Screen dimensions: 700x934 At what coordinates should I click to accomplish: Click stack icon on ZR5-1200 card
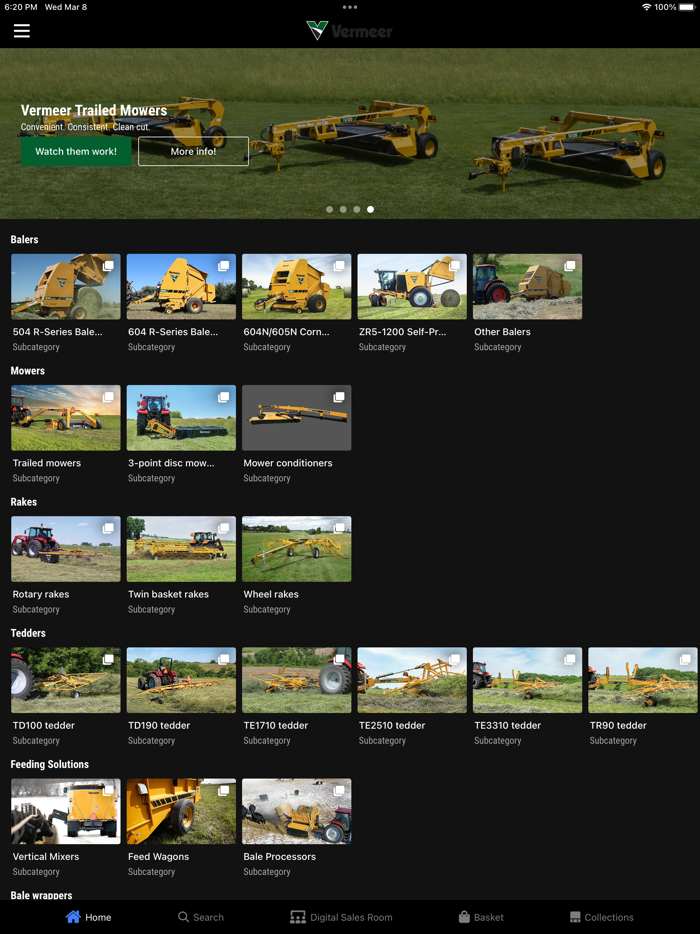pyautogui.click(x=455, y=266)
